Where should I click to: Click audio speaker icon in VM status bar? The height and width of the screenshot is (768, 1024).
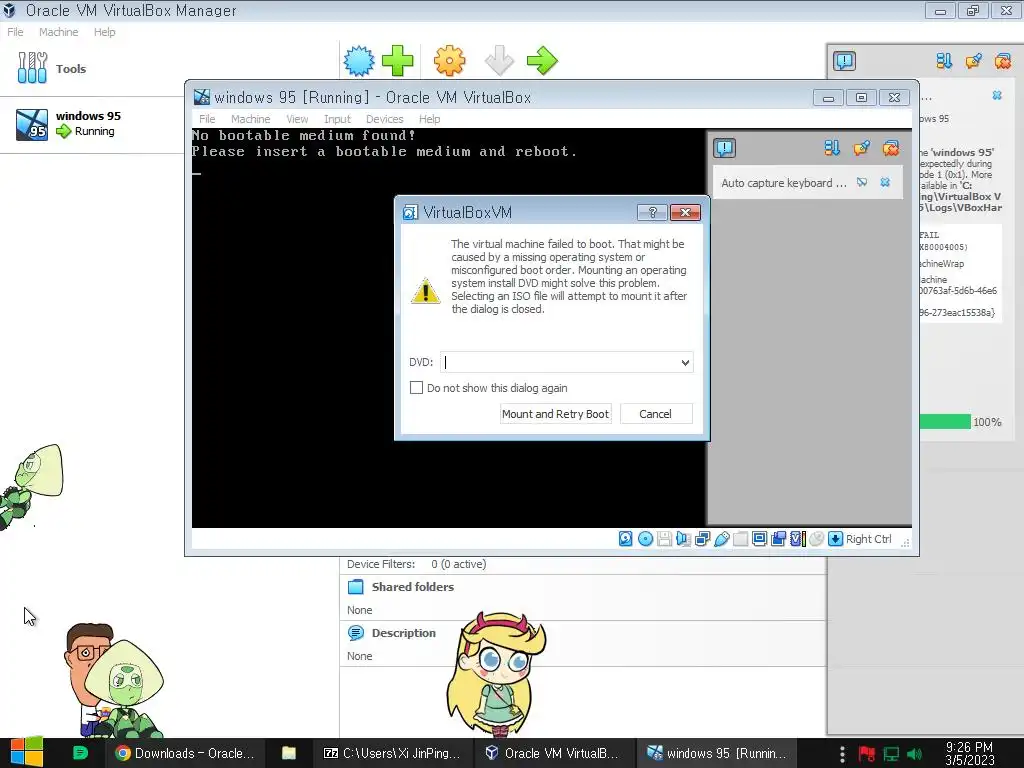pyautogui.click(x=683, y=539)
